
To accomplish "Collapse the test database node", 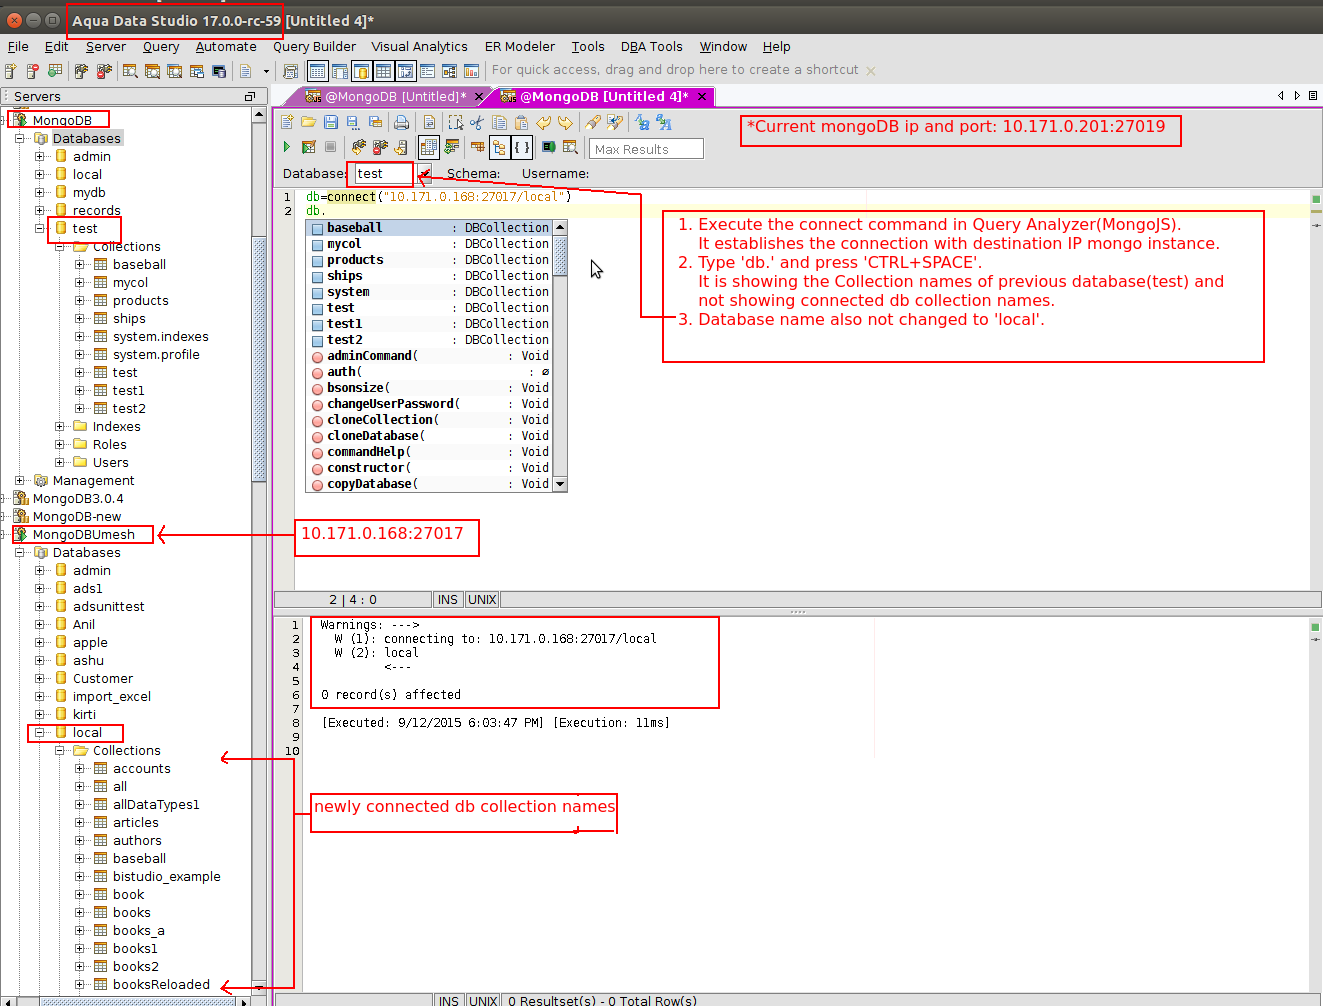I will pyautogui.click(x=40, y=228).
